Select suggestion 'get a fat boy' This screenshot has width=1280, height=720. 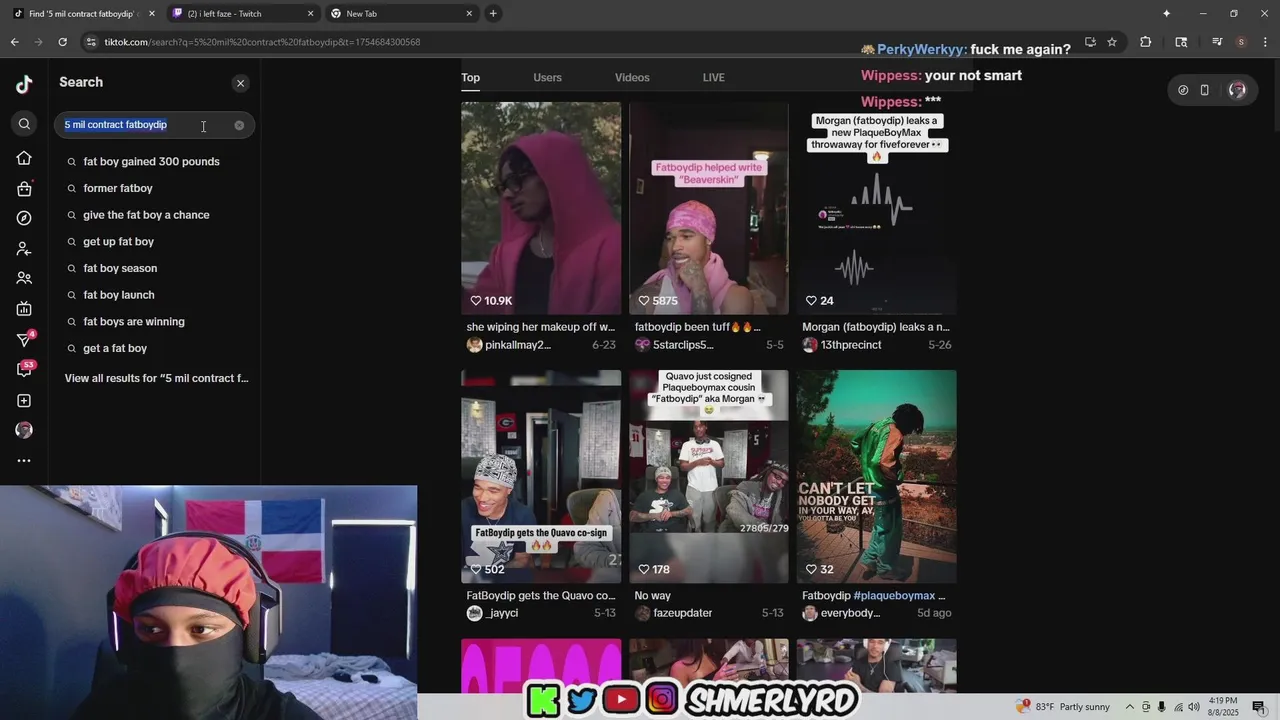point(115,348)
